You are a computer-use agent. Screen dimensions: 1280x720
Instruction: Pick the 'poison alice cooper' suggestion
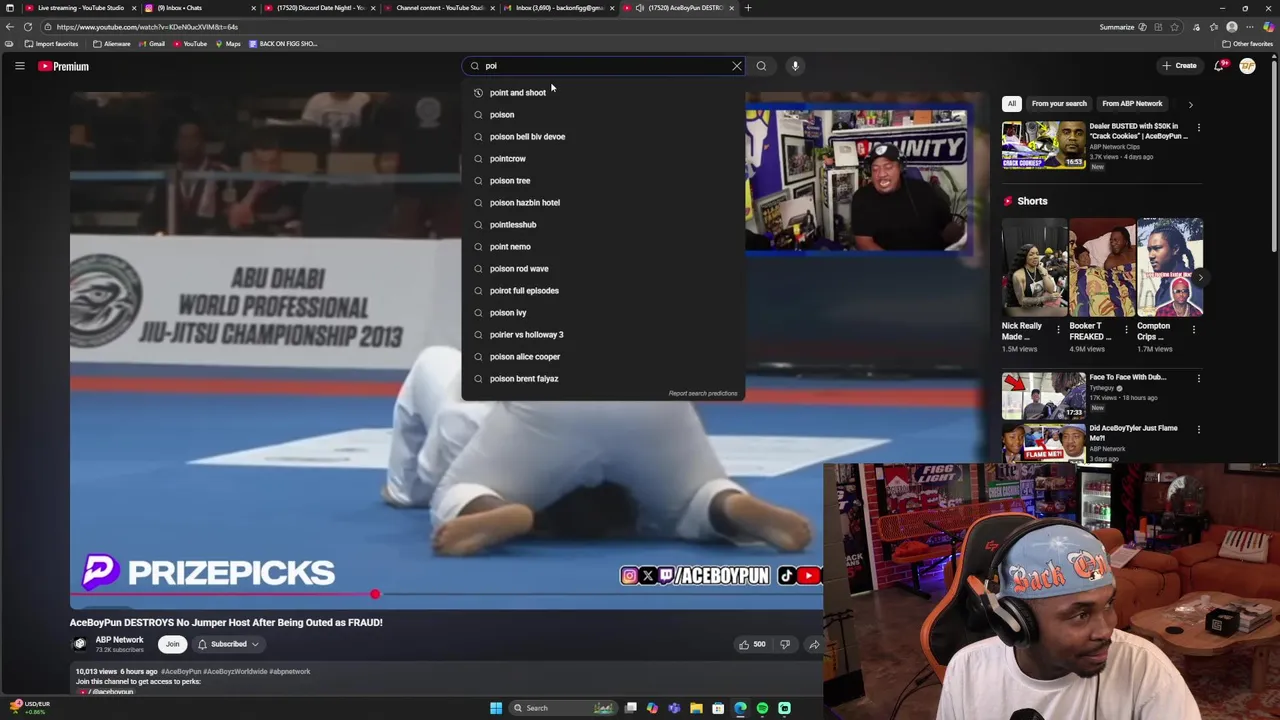603,356
